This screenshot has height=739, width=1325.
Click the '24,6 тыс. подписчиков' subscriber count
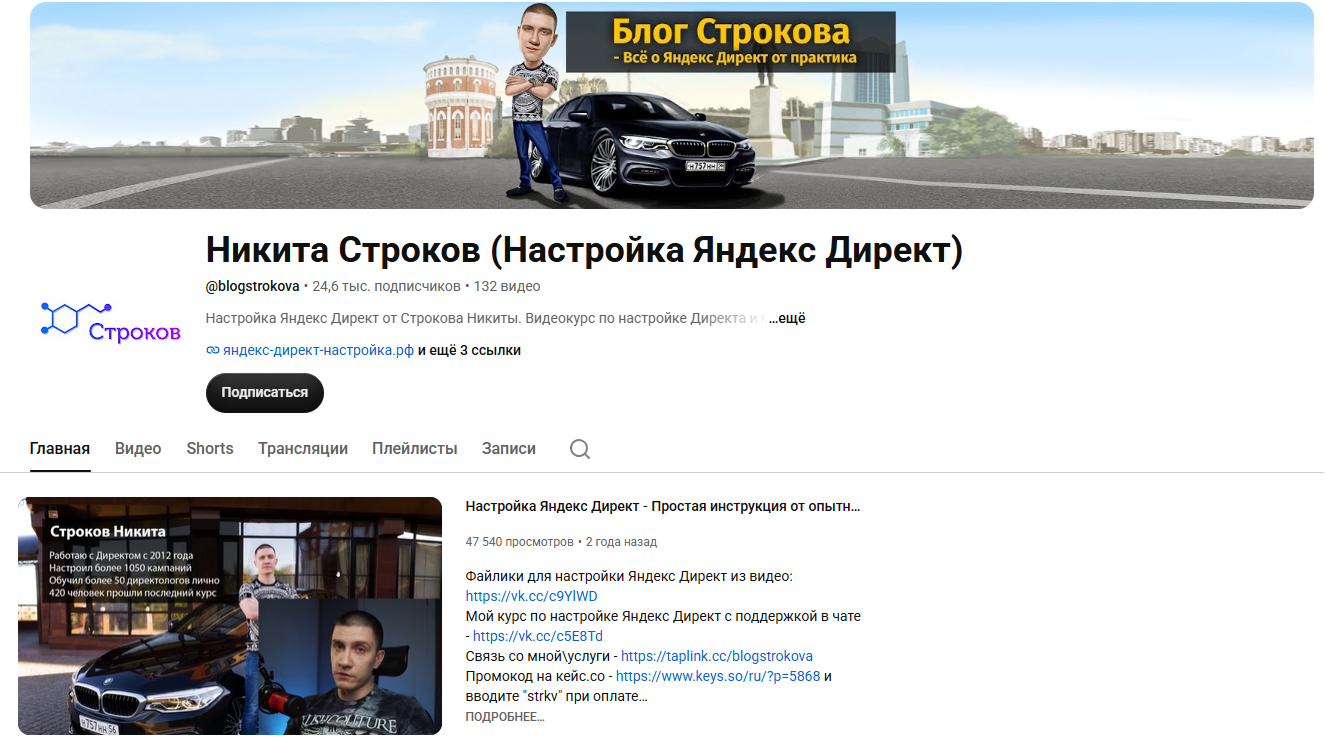pos(386,287)
